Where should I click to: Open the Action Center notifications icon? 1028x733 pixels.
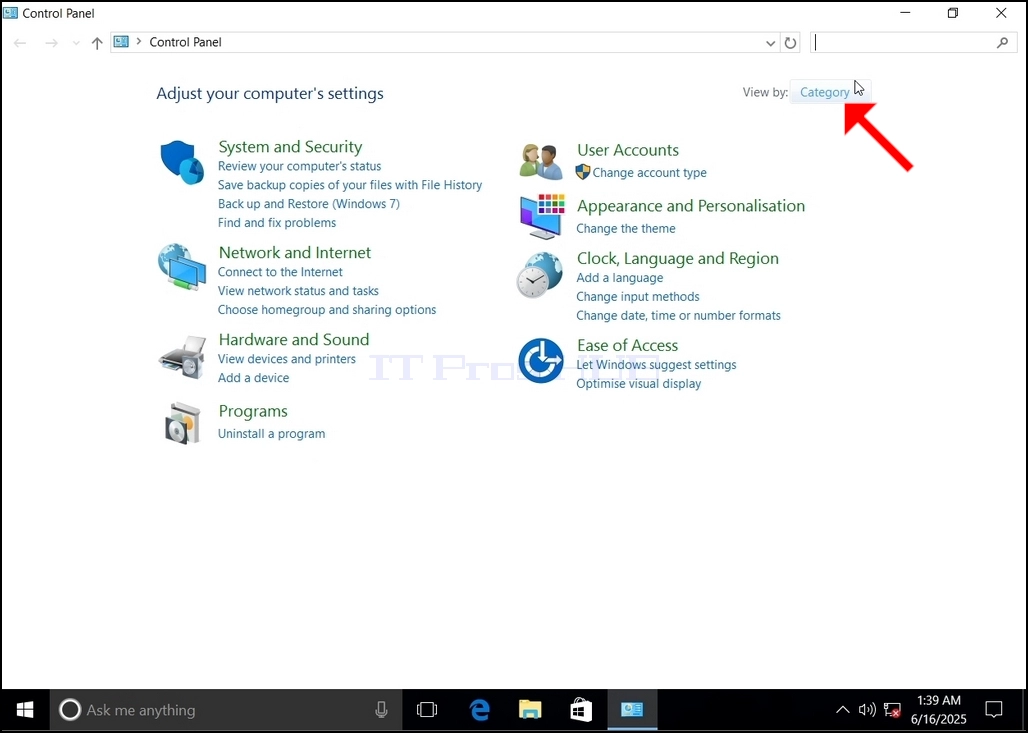tap(994, 710)
